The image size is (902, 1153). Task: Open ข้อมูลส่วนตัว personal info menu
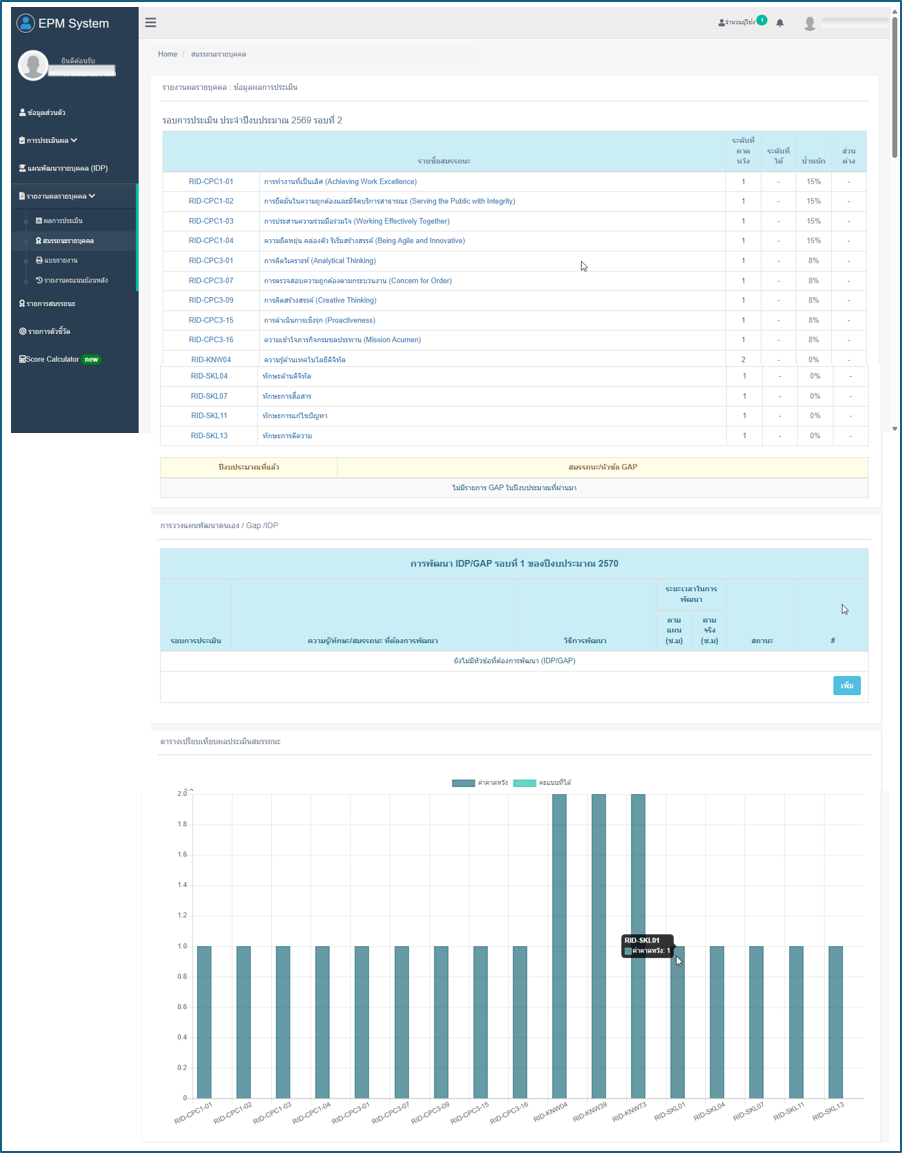(42, 113)
